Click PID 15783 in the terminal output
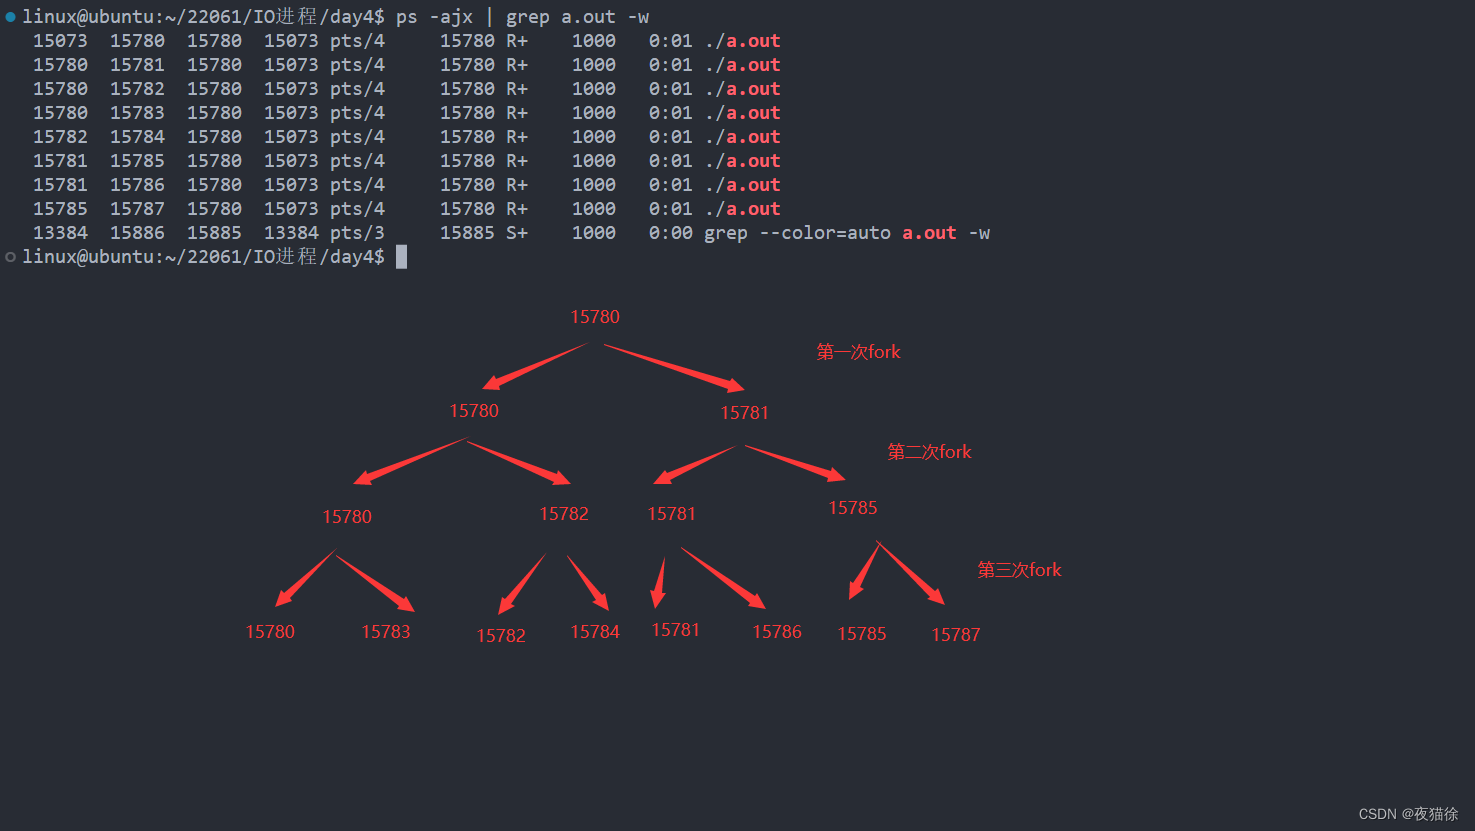1475x831 pixels. (137, 113)
